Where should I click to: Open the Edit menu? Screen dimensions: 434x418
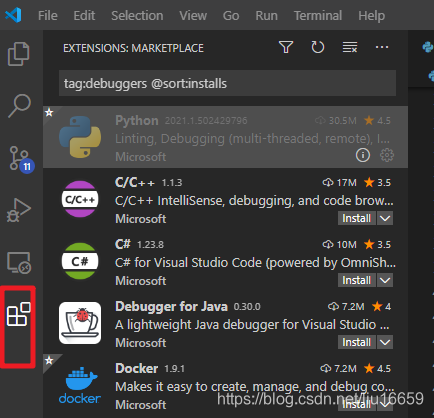pos(84,16)
